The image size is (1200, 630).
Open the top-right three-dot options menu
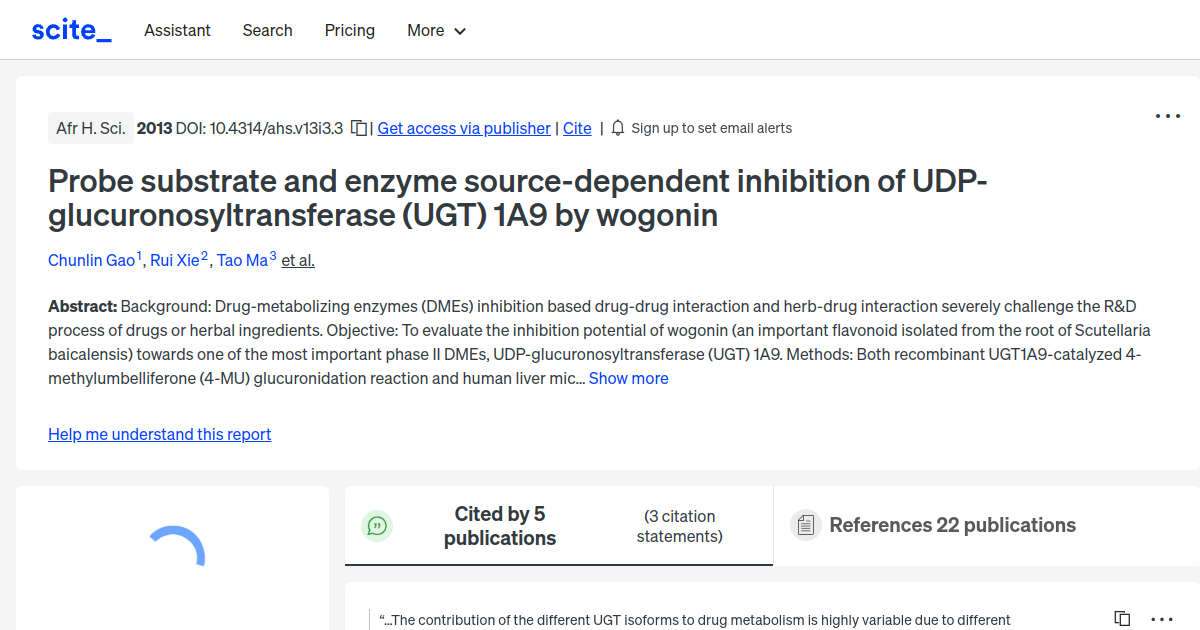pos(1167,116)
